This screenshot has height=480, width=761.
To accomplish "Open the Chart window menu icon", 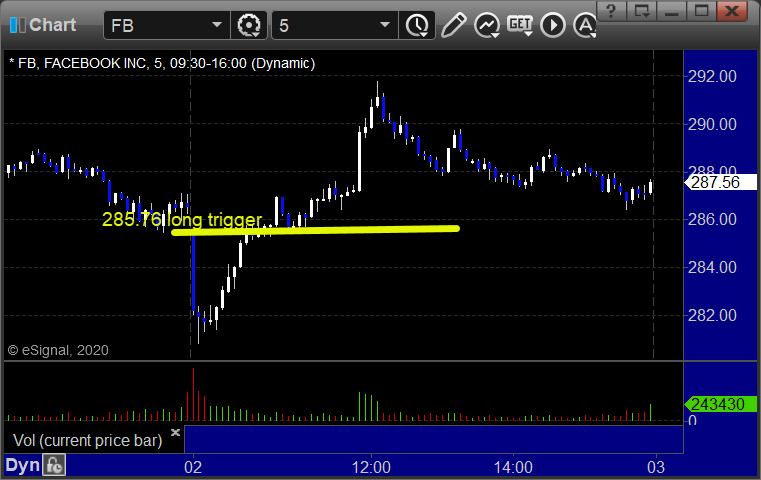I will tap(17, 25).
